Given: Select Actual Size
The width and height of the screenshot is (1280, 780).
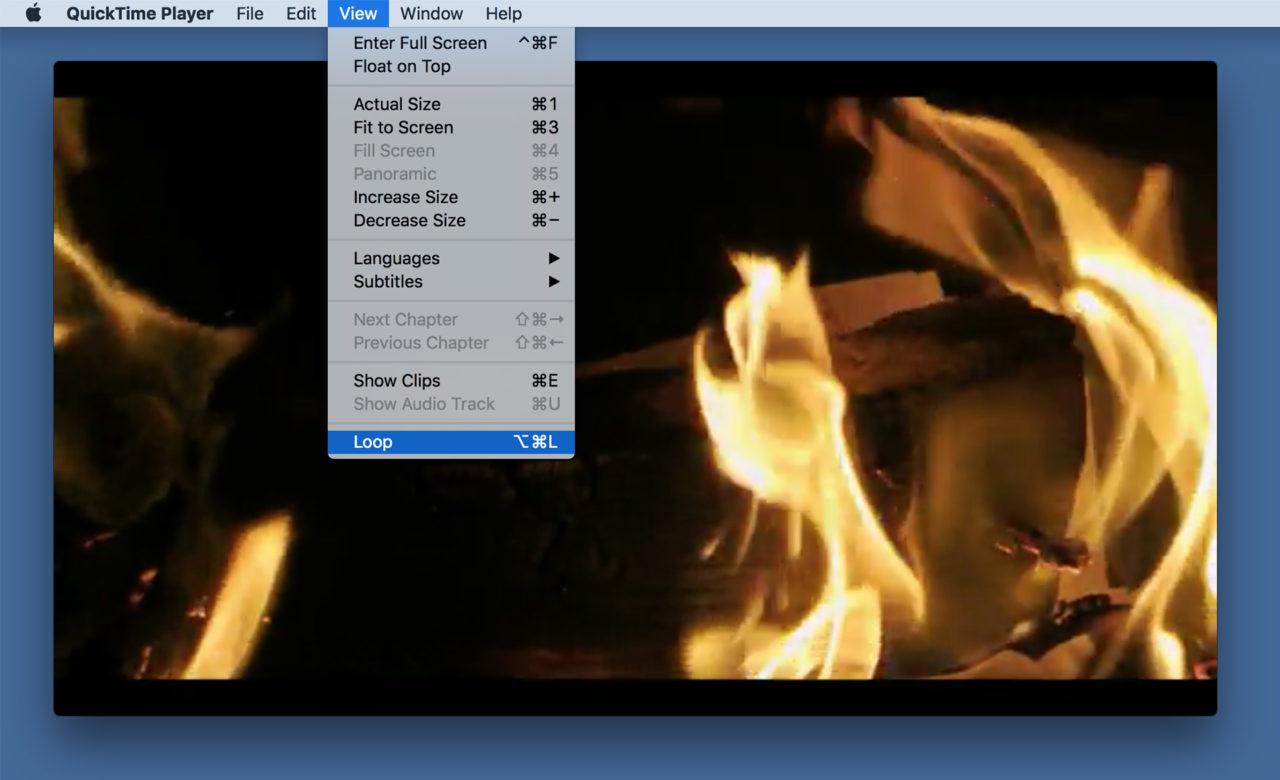Looking at the screenshot, I should click(x=451, y=104).
